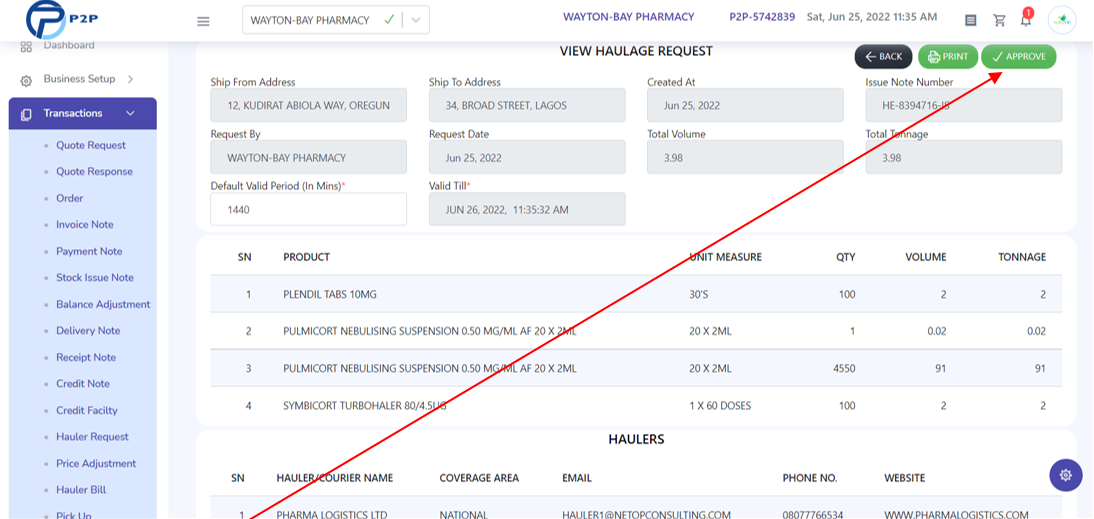Image resolution: width=1094 pixels, height=519 pixels.
Task: Select the SYMBICORT TURBOHALER 80/4.5UG row
Action: click(636, 405)
